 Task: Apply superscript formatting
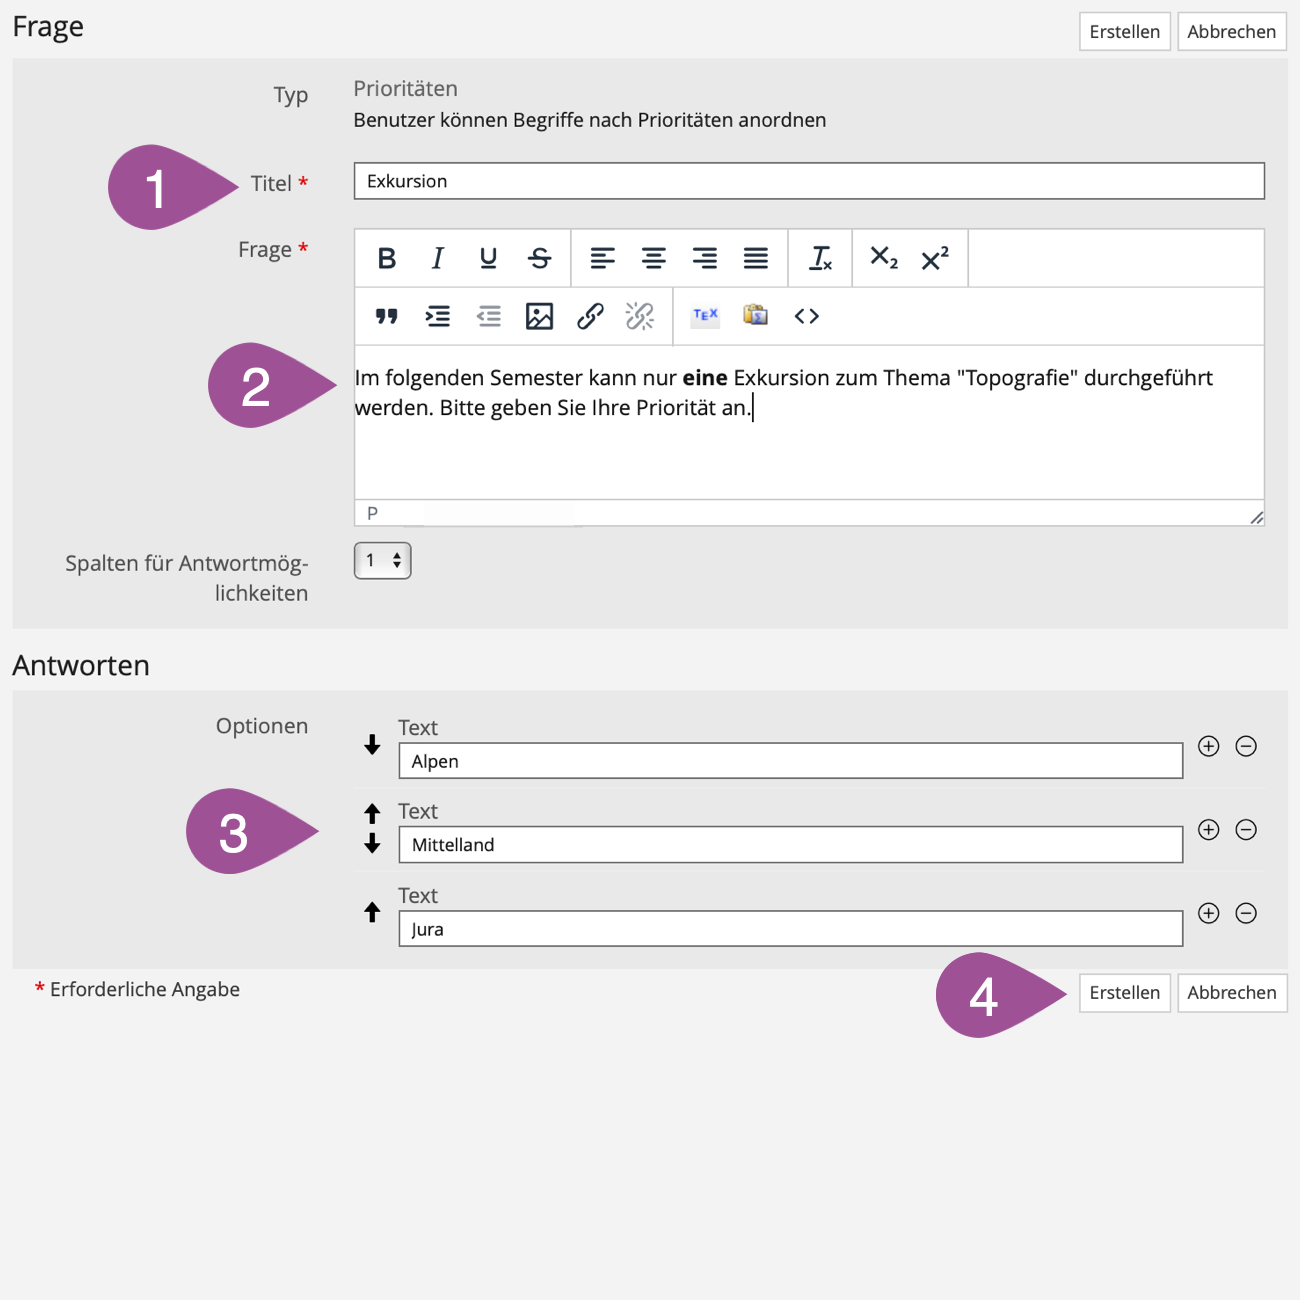(x=935, y=259)
